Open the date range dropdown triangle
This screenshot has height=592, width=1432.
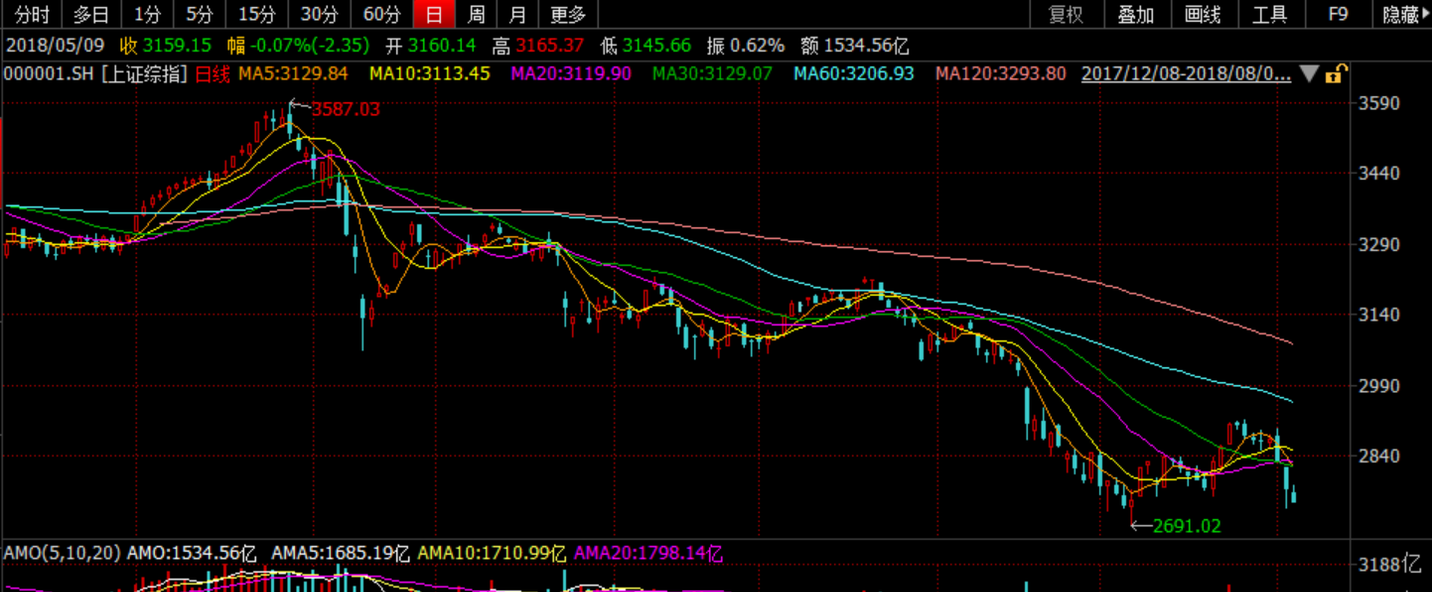pyautogui.click(x=1309, y=74)
